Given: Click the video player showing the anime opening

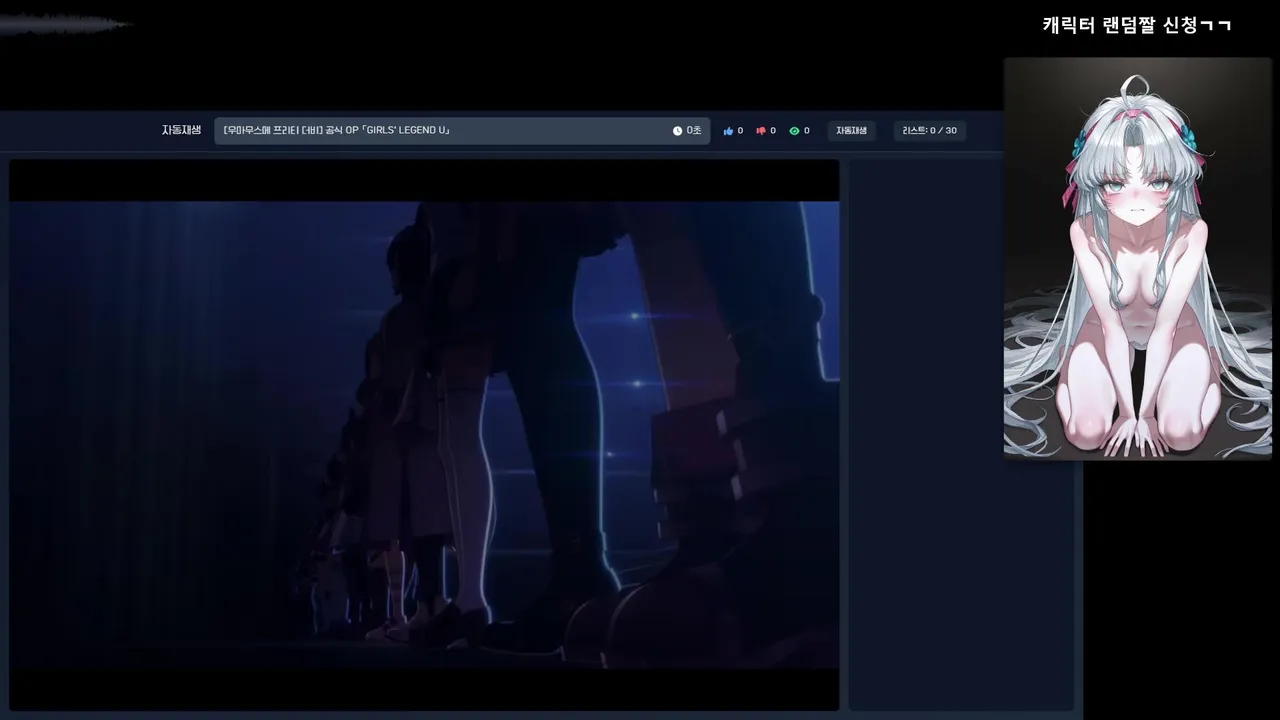Looking at the screenshot, I should [x=424, y=435].
